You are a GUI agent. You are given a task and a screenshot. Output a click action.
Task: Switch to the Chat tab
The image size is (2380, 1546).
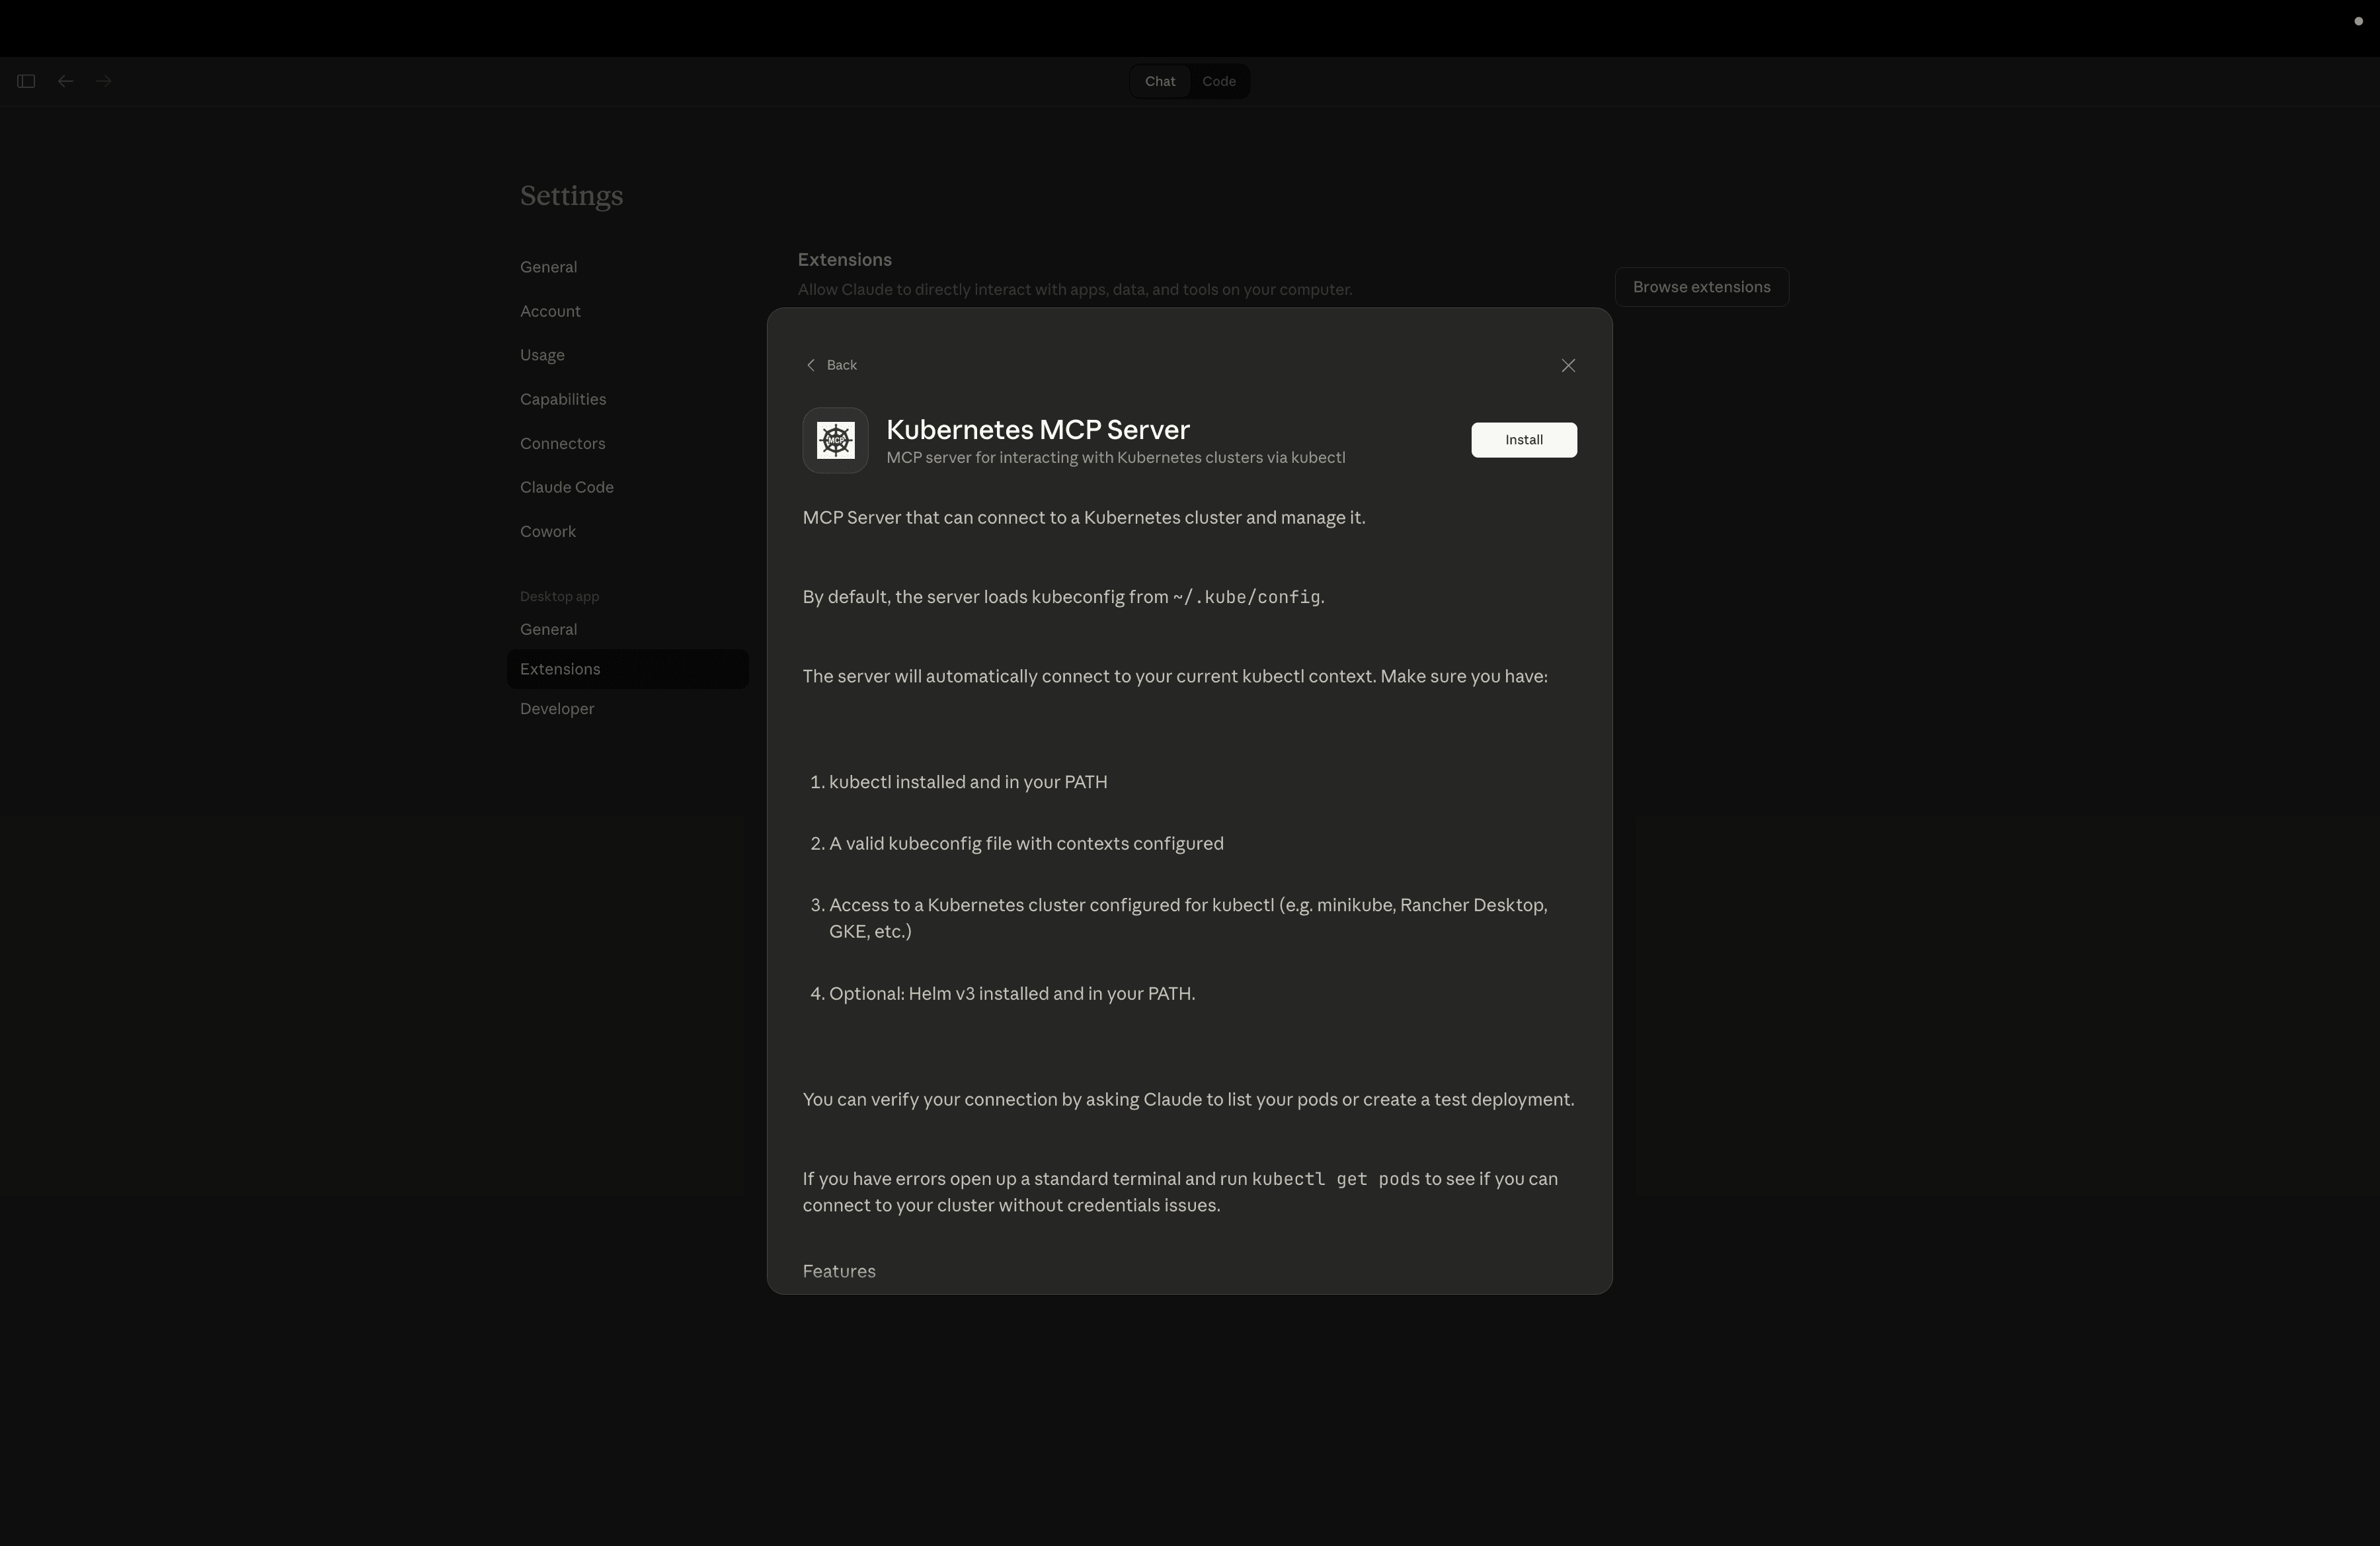tap(1159, 81)
